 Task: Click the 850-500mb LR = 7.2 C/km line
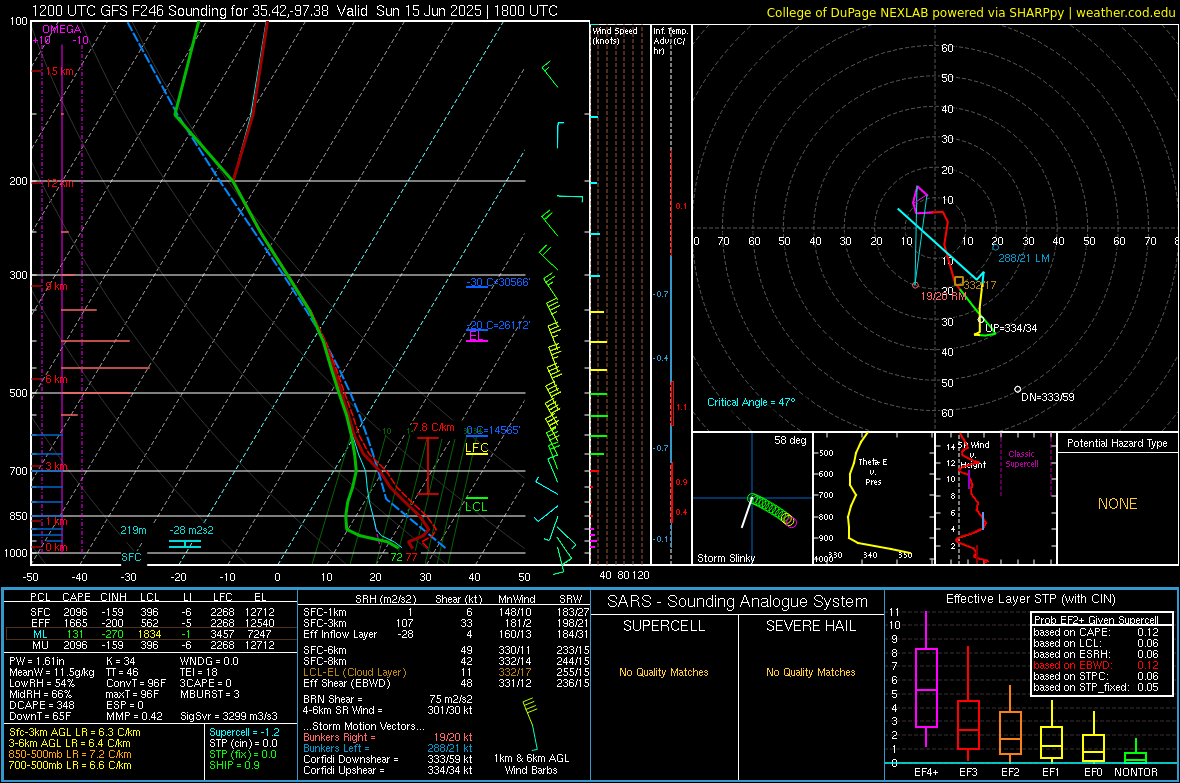point(70,754)
